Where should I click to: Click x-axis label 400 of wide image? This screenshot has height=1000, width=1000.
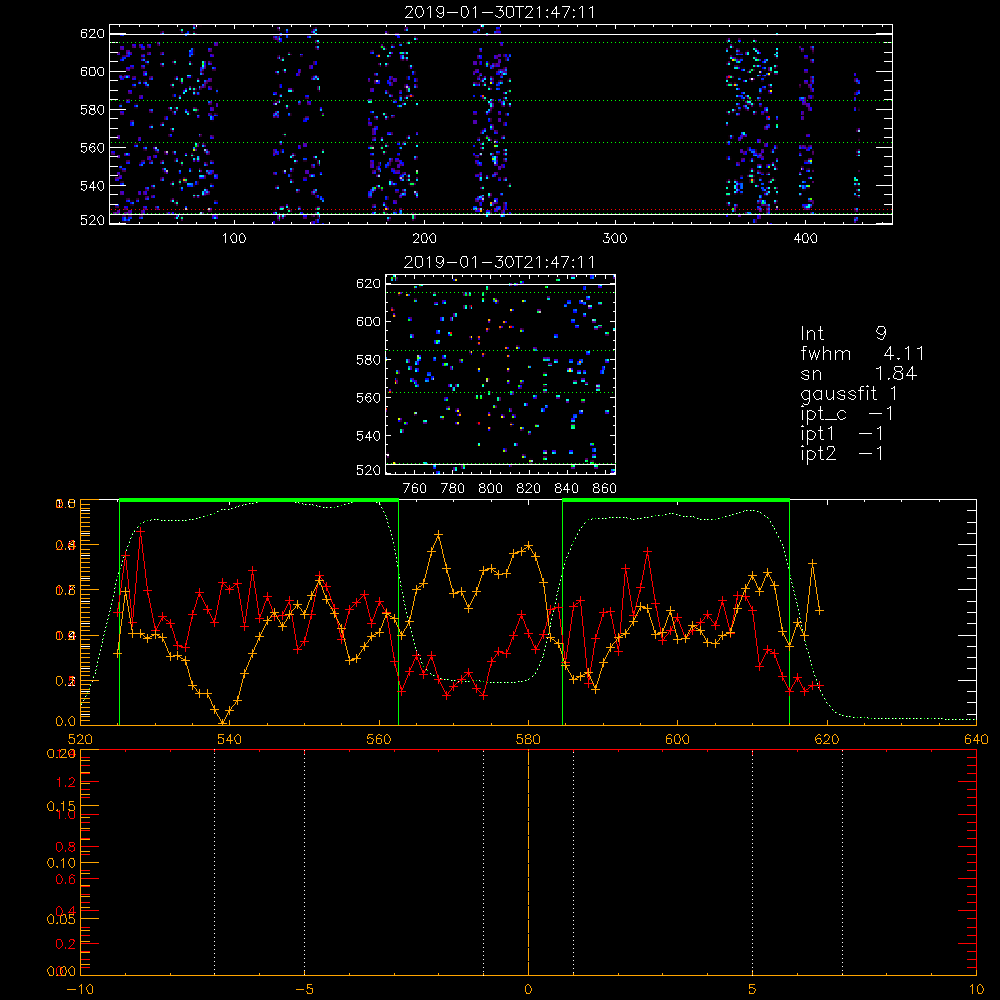click(805, 239)
